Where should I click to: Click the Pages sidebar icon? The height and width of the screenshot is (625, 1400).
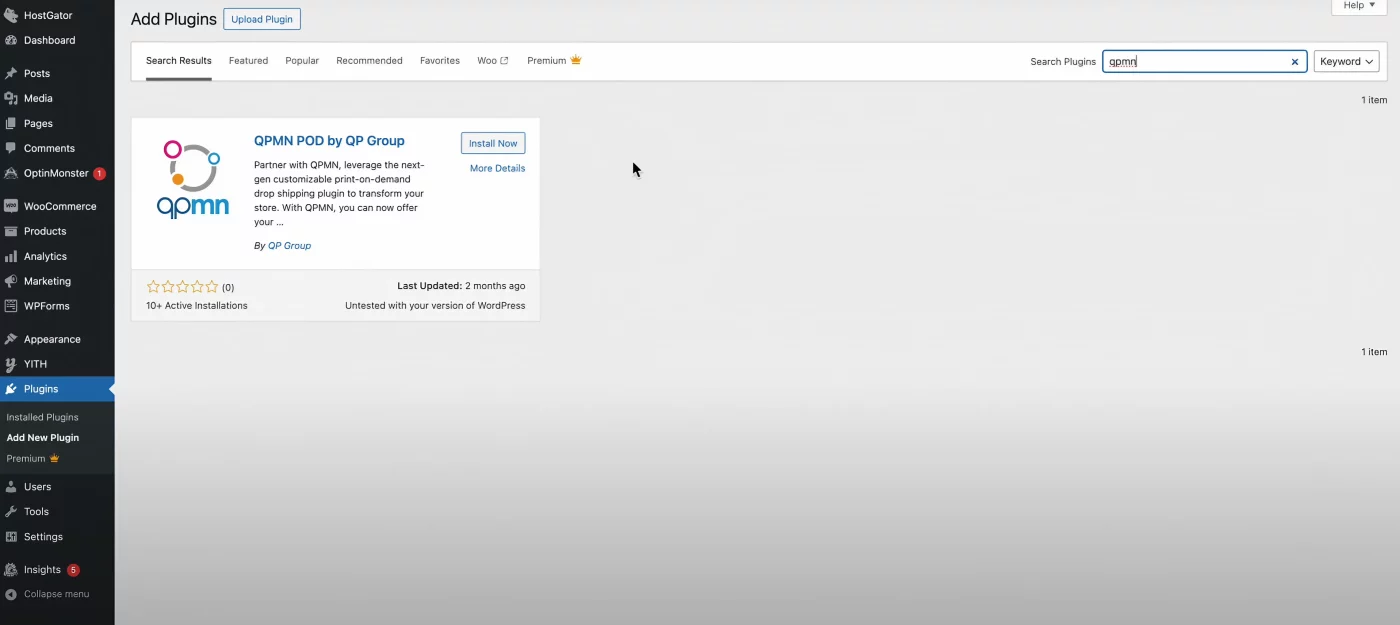(11, 123)
